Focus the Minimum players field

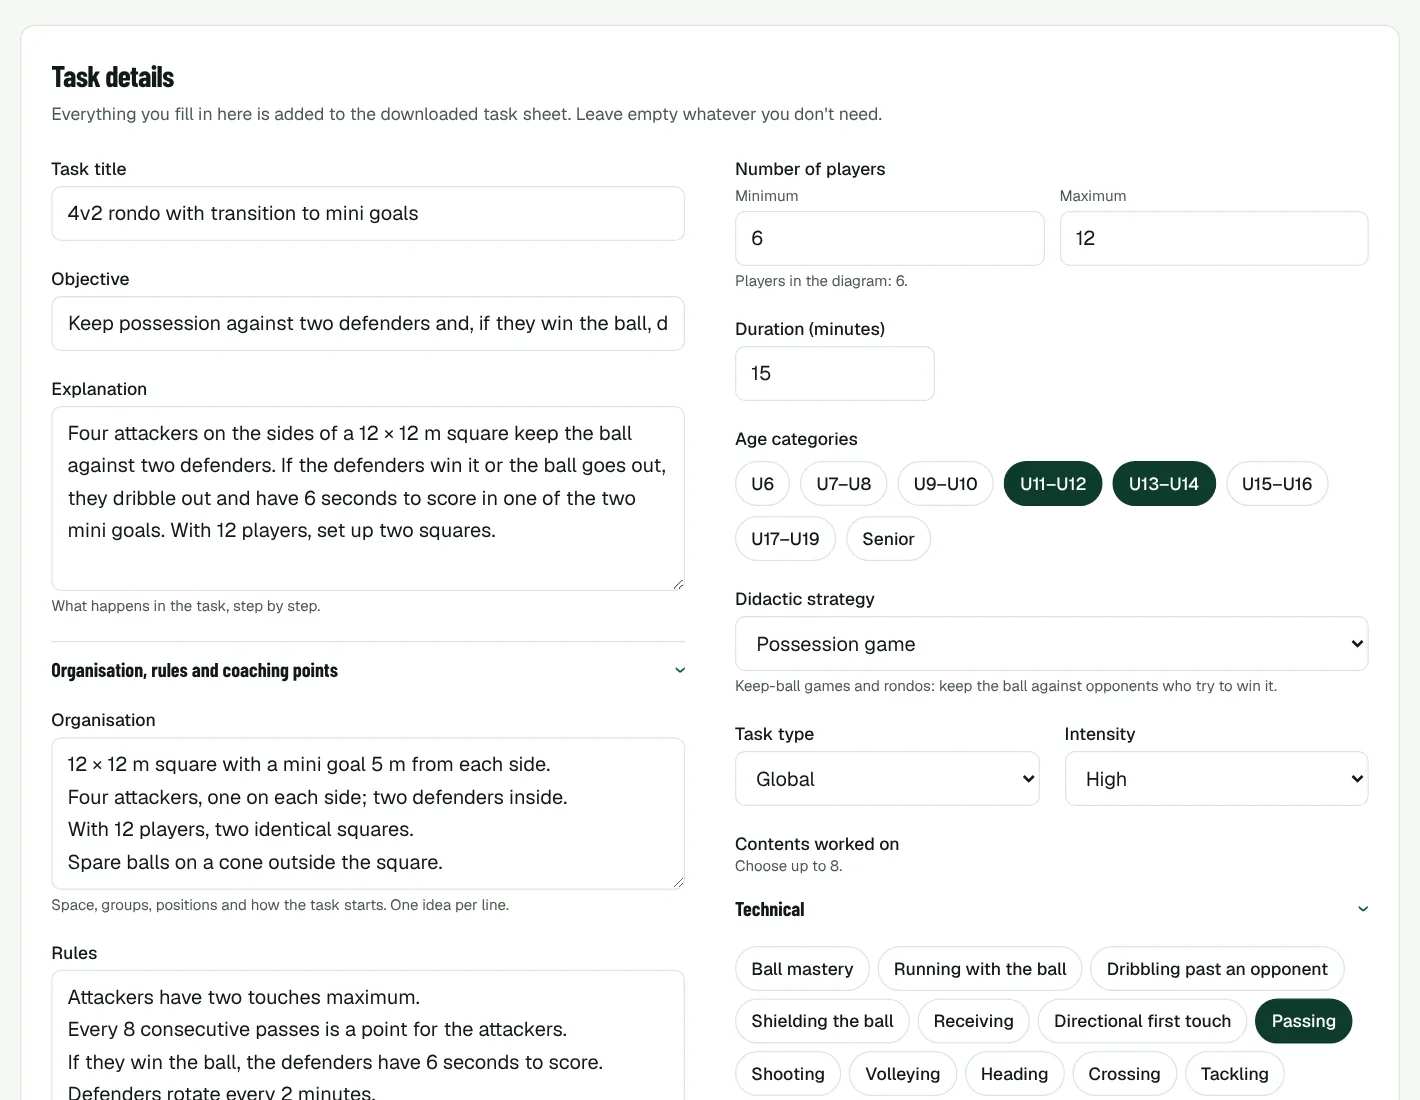click(x=889, y=238)
